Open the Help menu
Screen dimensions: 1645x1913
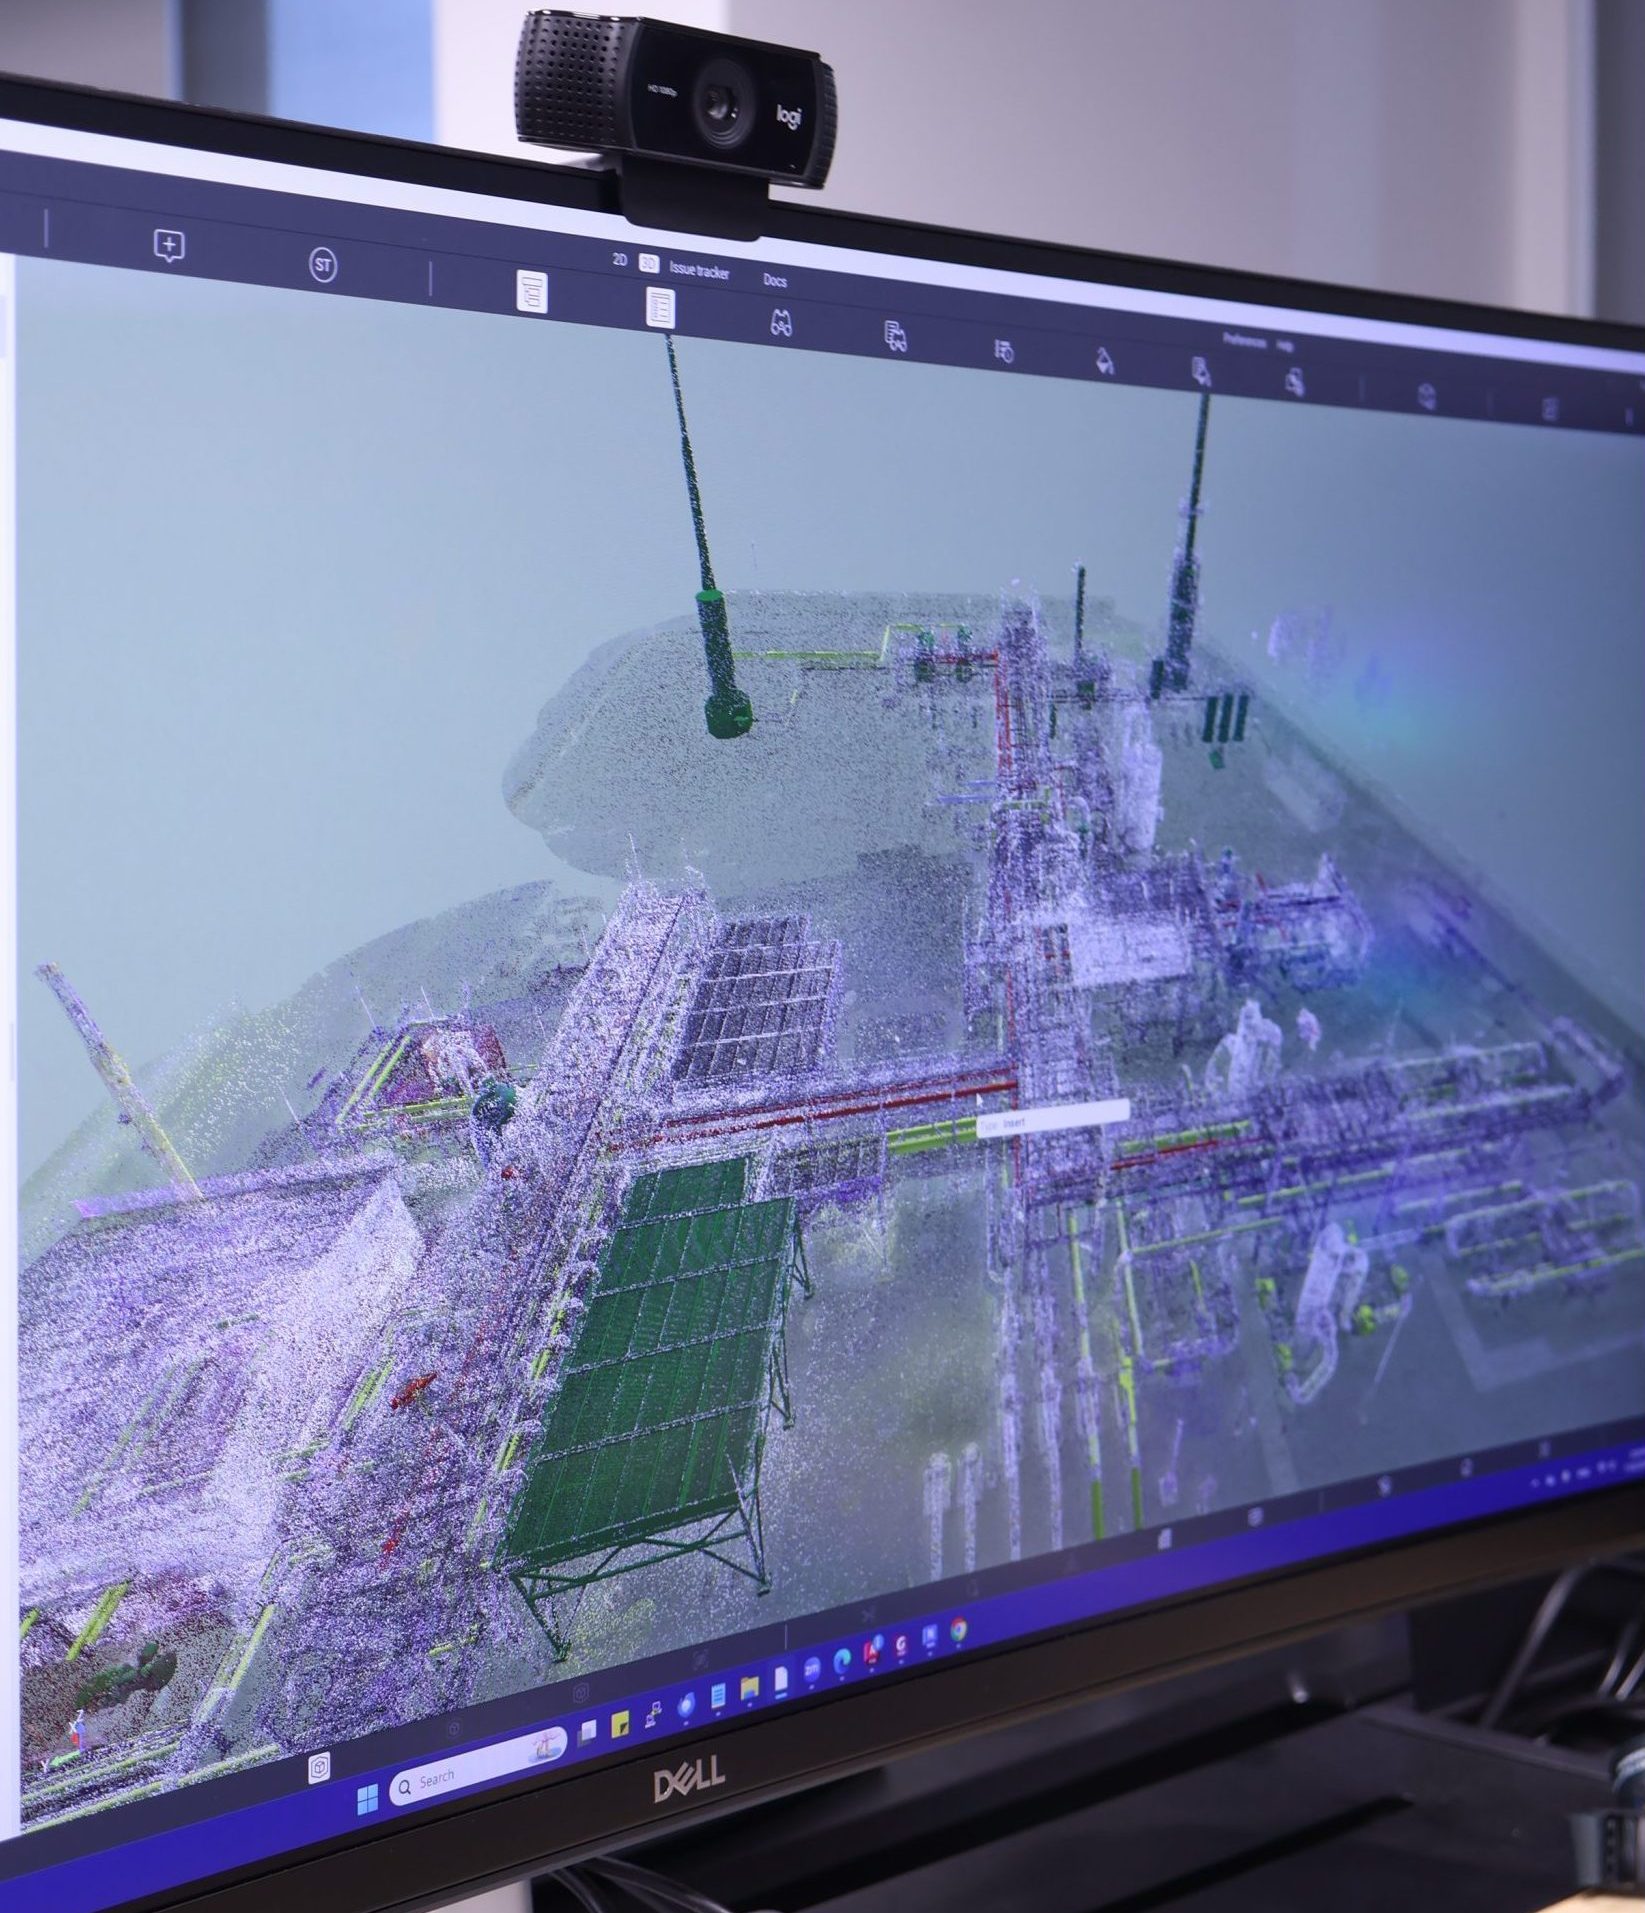pos(1284,346)
